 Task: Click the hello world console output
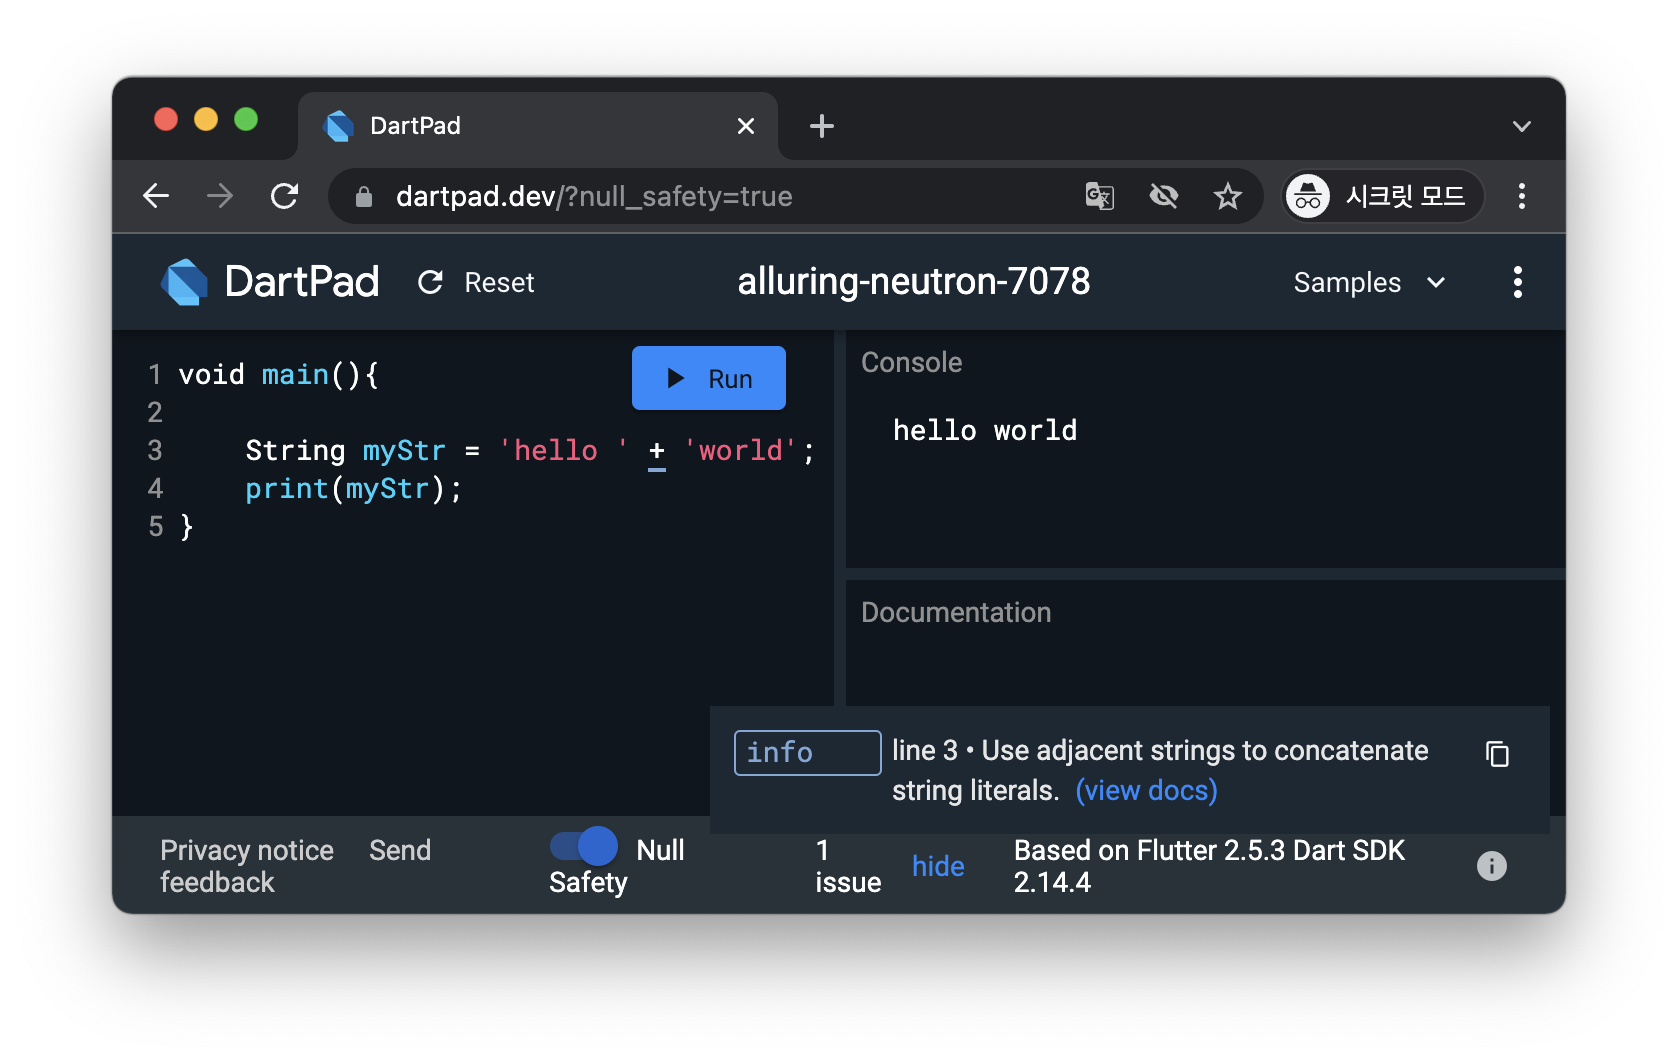click(985, 430)
